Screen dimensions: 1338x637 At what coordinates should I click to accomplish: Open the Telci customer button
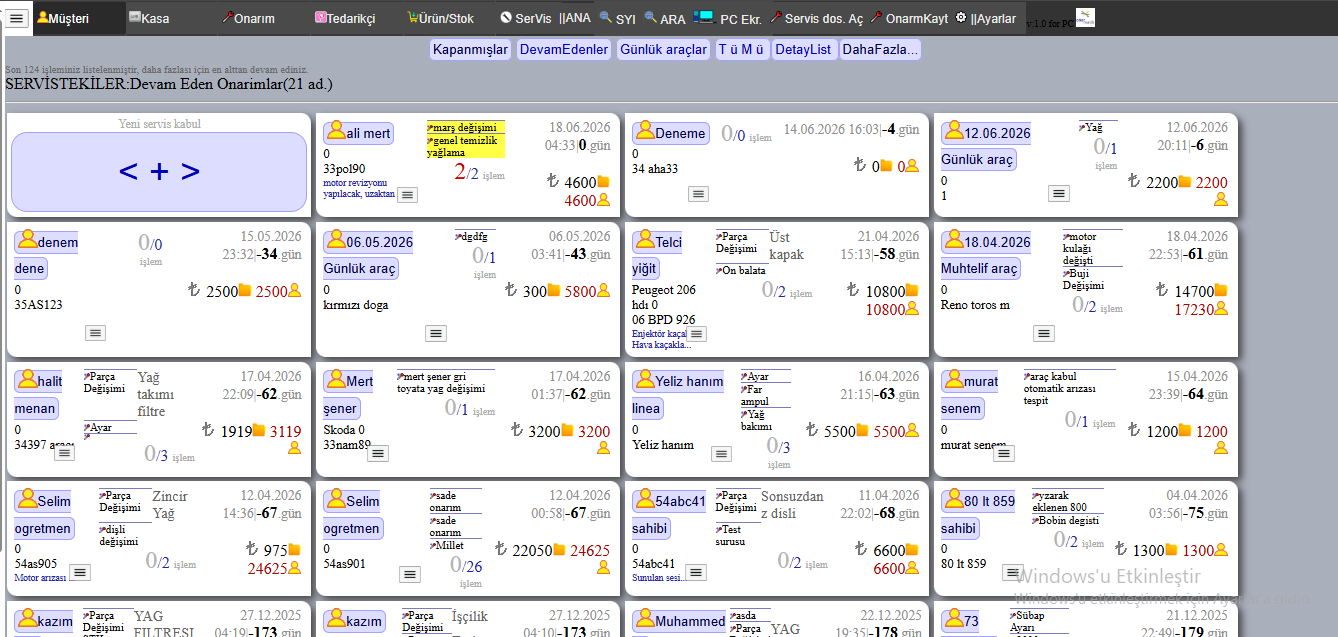(658, 242)
